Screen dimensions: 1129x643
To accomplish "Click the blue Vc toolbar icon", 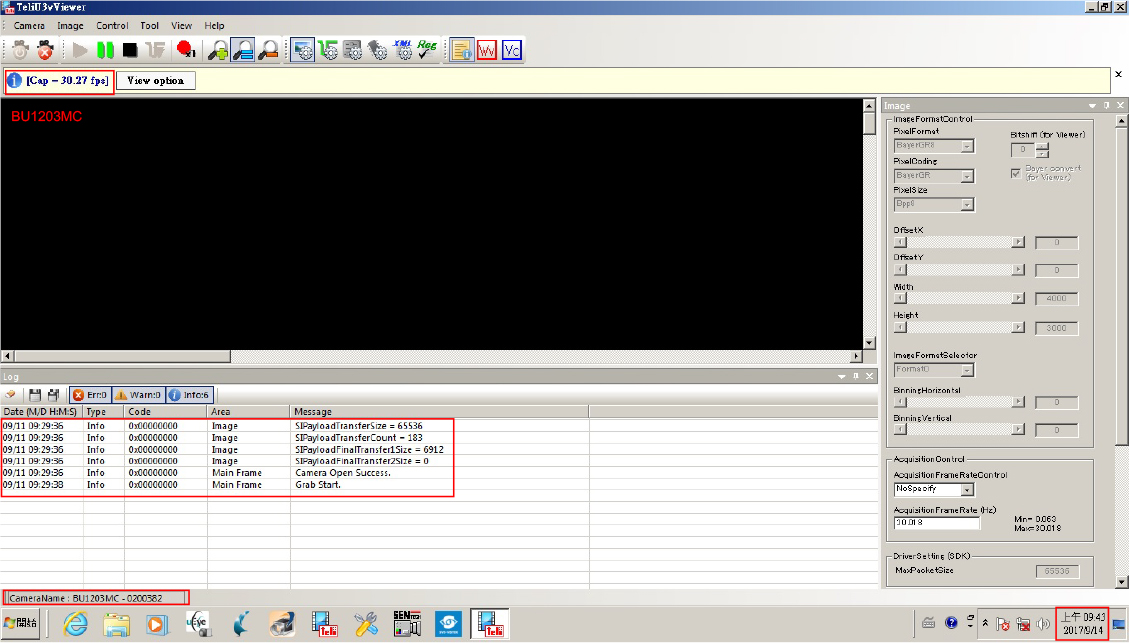I will [x=512, y=50].
